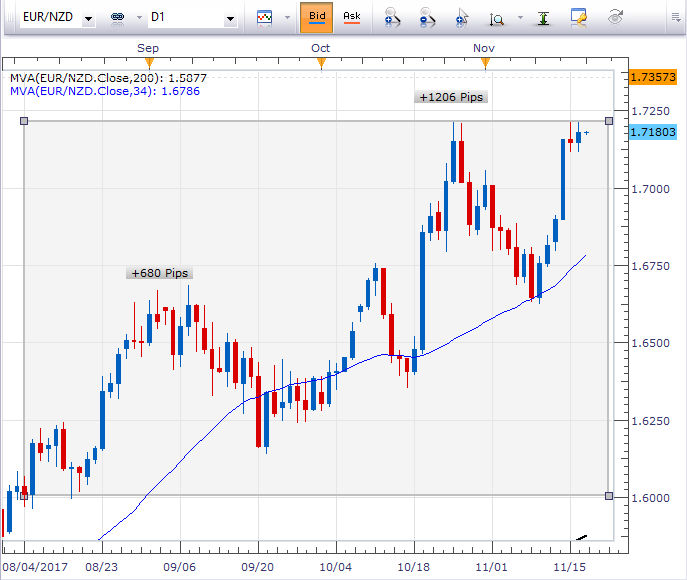
Task: Select the cursor zoom pointer tool
Action: [461, 18]
